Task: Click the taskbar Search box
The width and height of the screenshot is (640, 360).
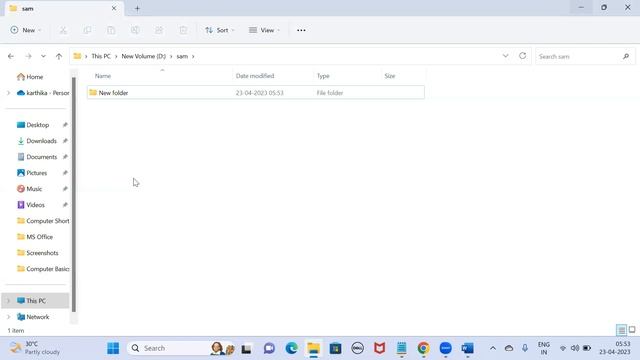Action: pyautogui.click(x=181, y=348)
